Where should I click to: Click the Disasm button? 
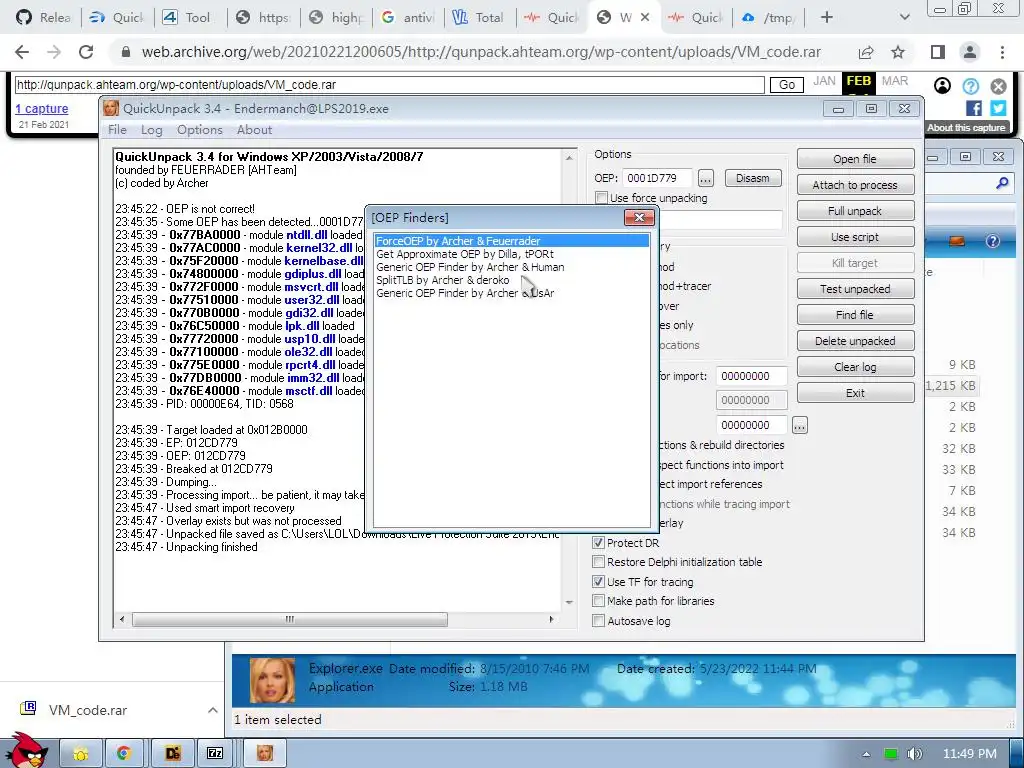752,178
